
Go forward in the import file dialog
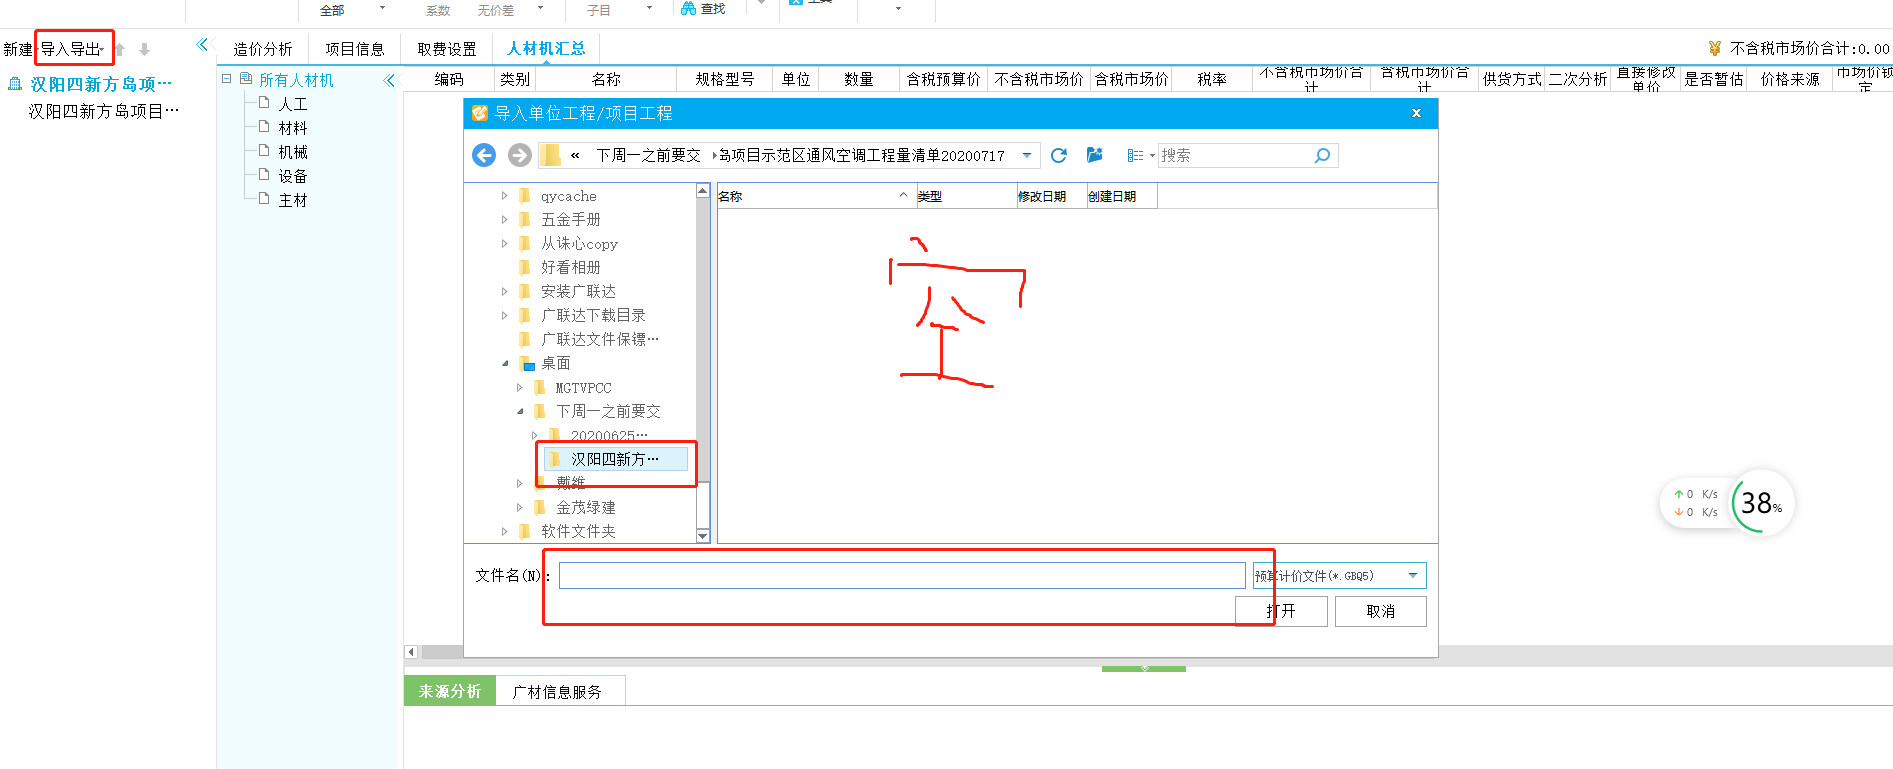tap(519, 155)
